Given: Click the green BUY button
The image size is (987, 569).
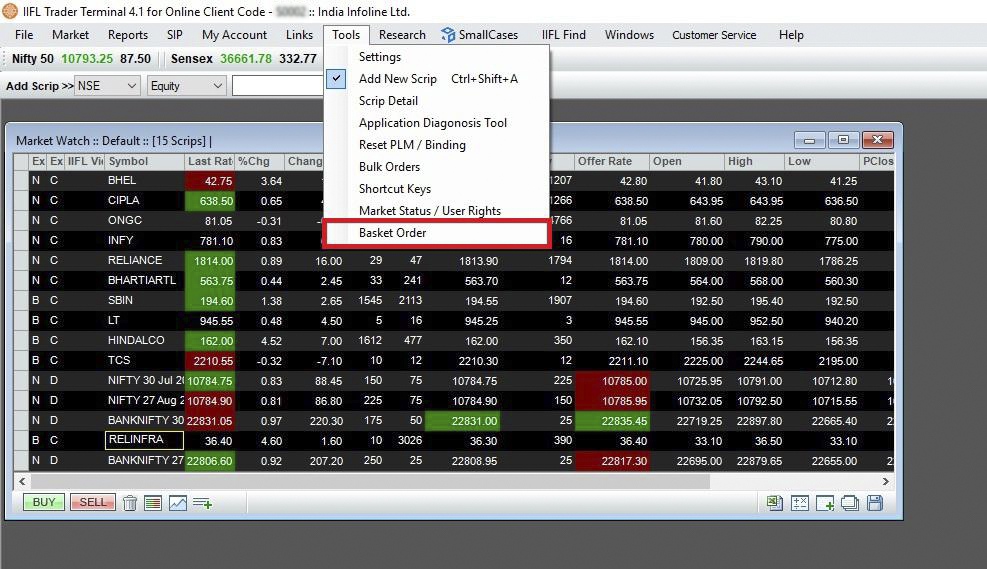Looking at the screenshot, I should (44, 502).
